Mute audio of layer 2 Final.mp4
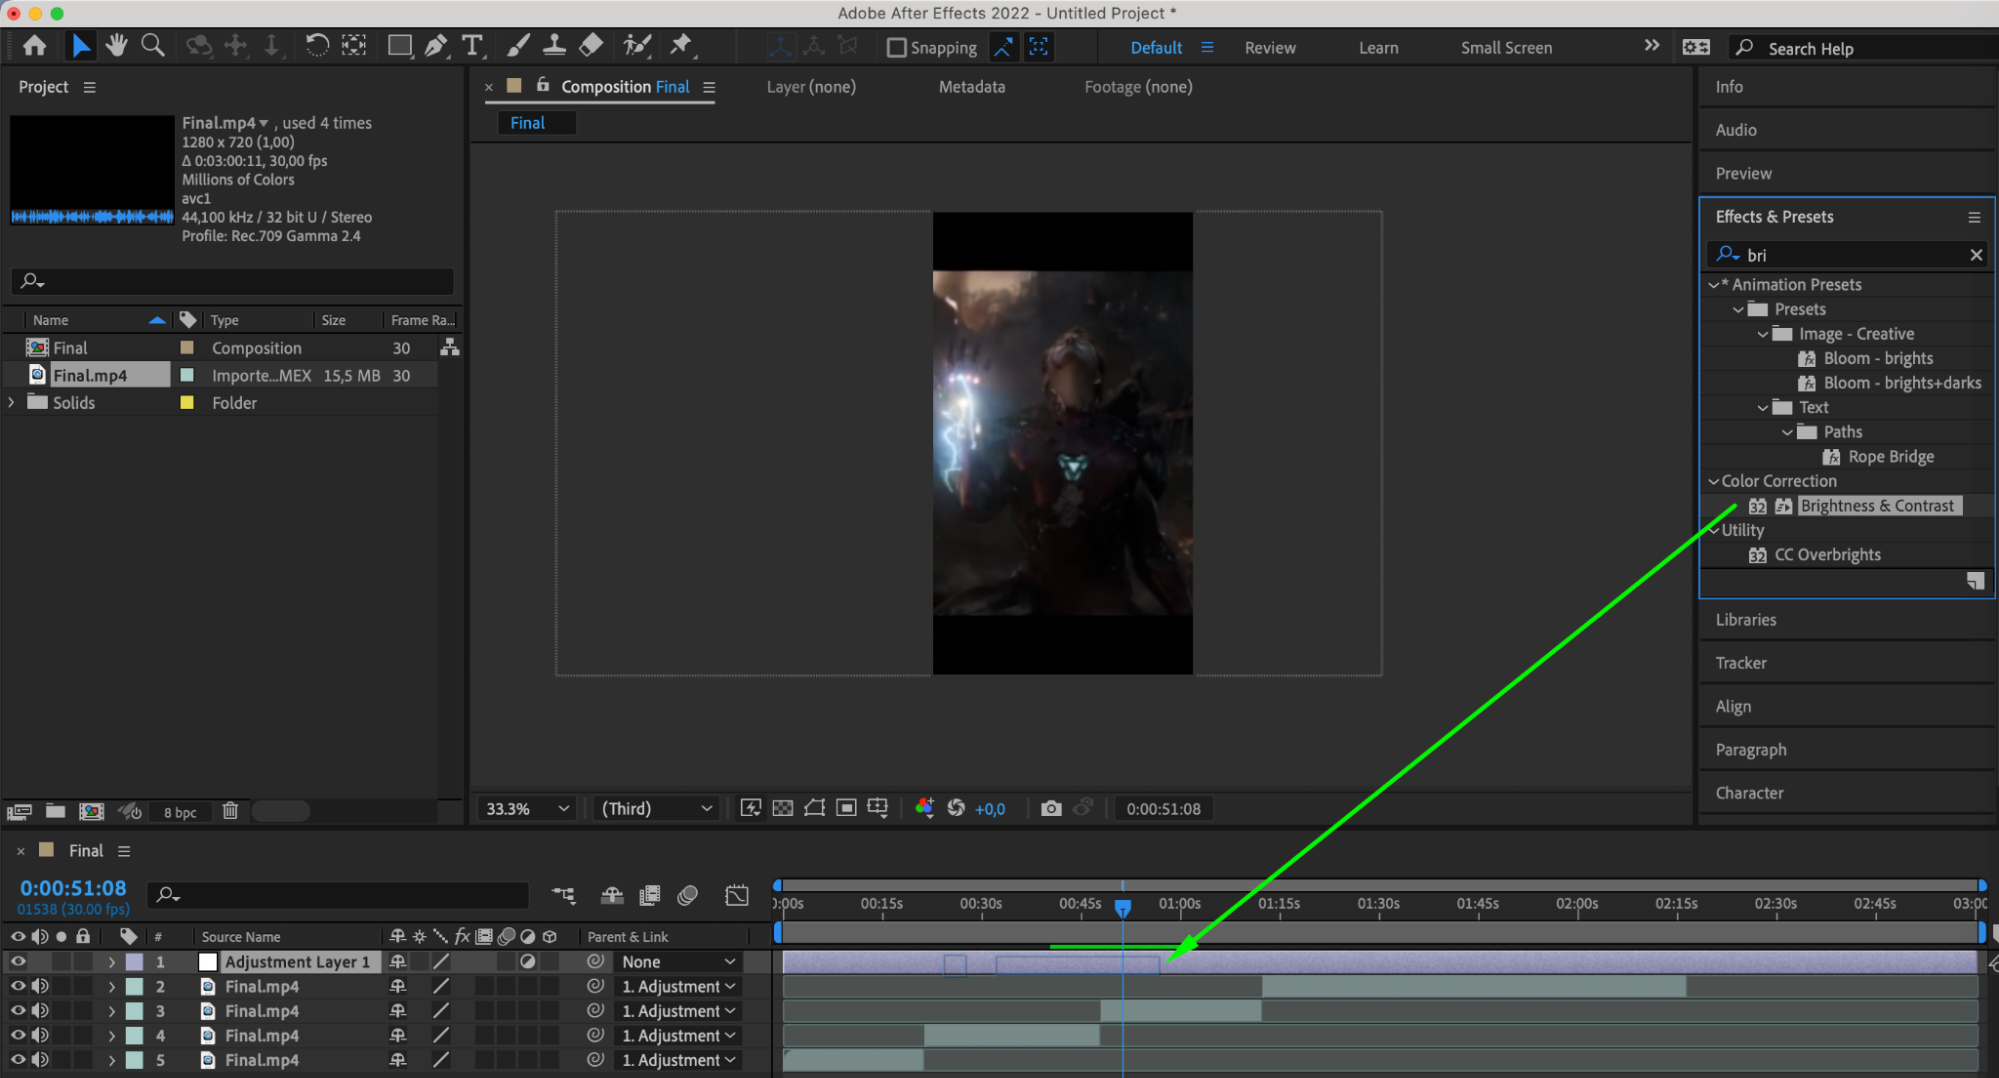 point(40,986)
